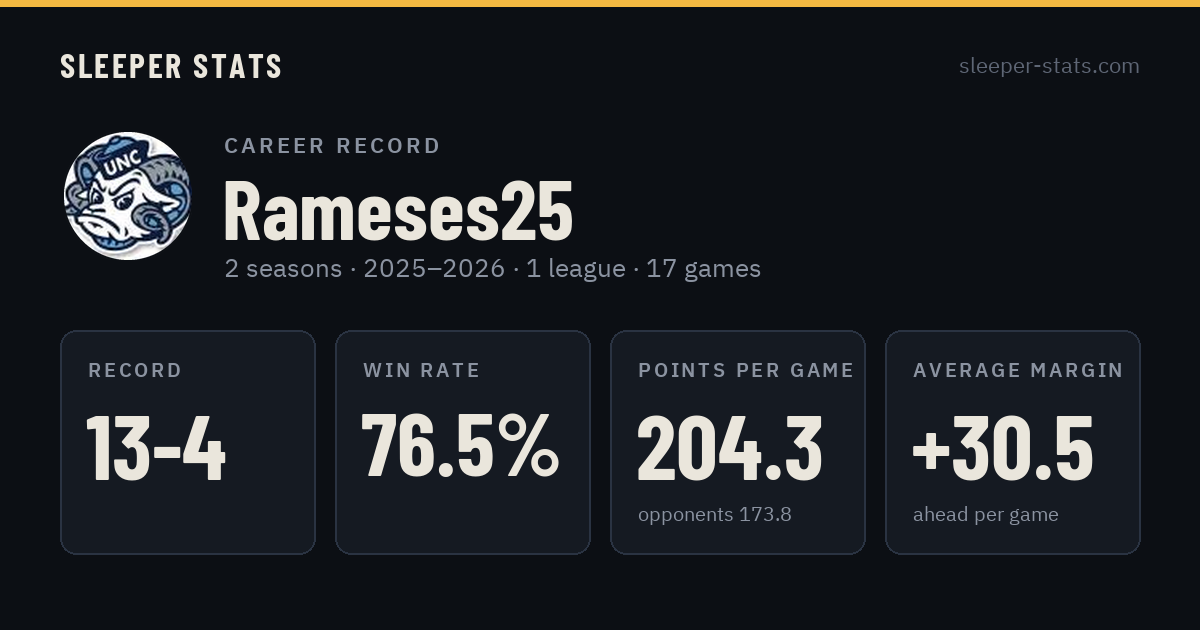Click the Rameses25 username heading
The image size is (1200, 630).
398,211
